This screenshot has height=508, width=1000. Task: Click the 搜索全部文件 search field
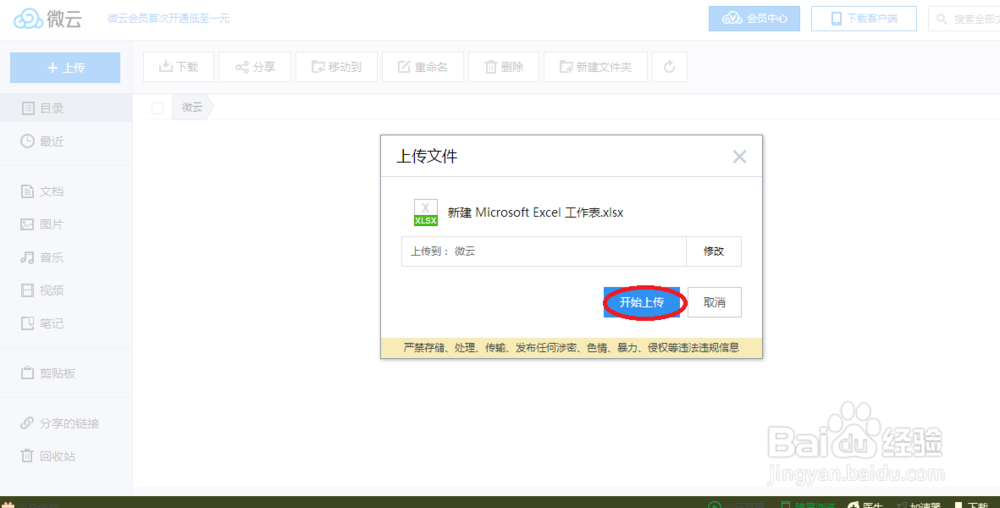tap(964, 19)
